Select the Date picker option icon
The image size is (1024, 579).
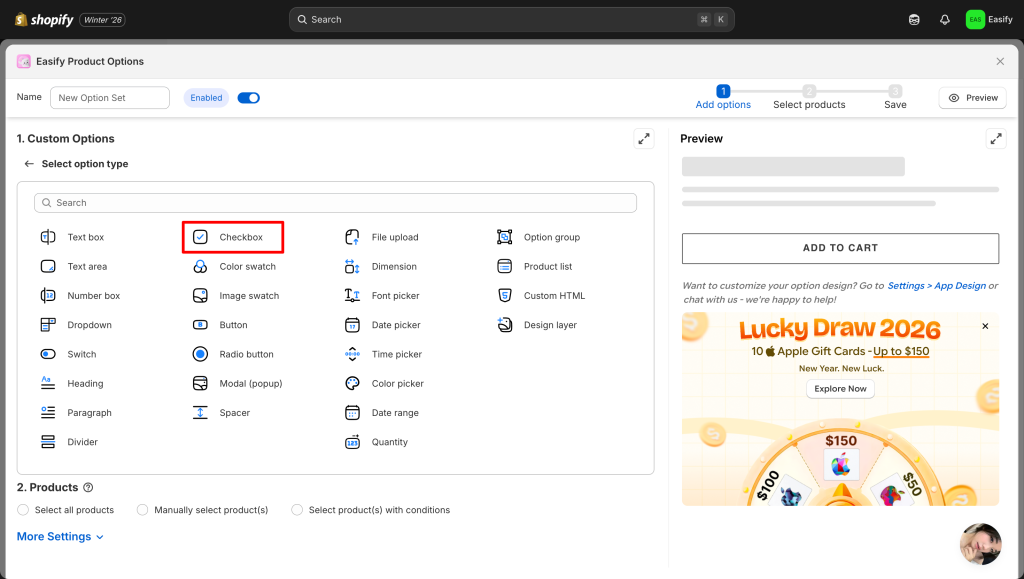(352, 325)
